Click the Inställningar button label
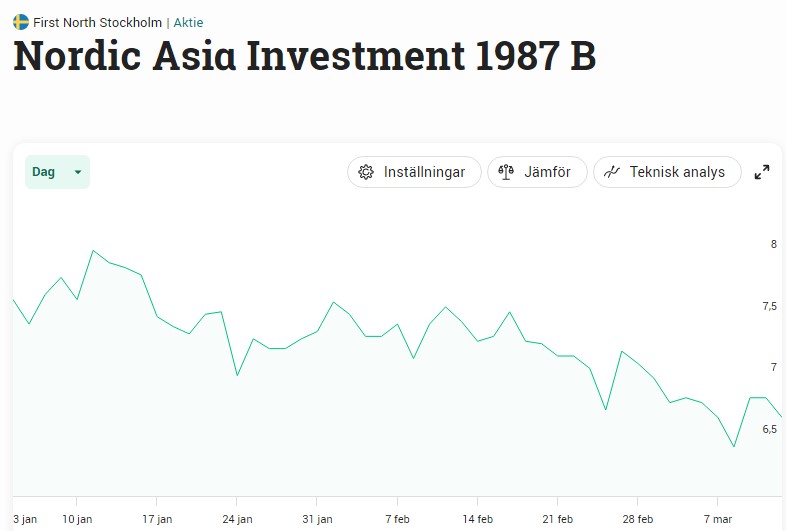 (x=424, y=172)
